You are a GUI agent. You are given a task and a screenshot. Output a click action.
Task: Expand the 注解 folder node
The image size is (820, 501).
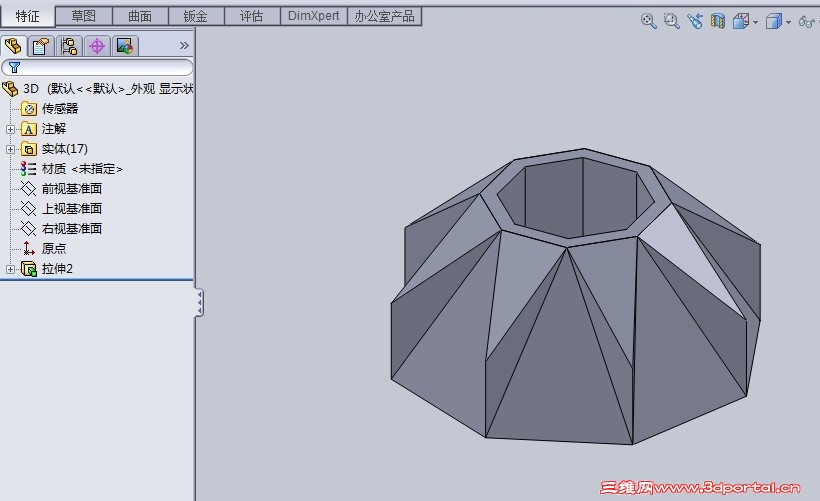click(x=10, y=129)
